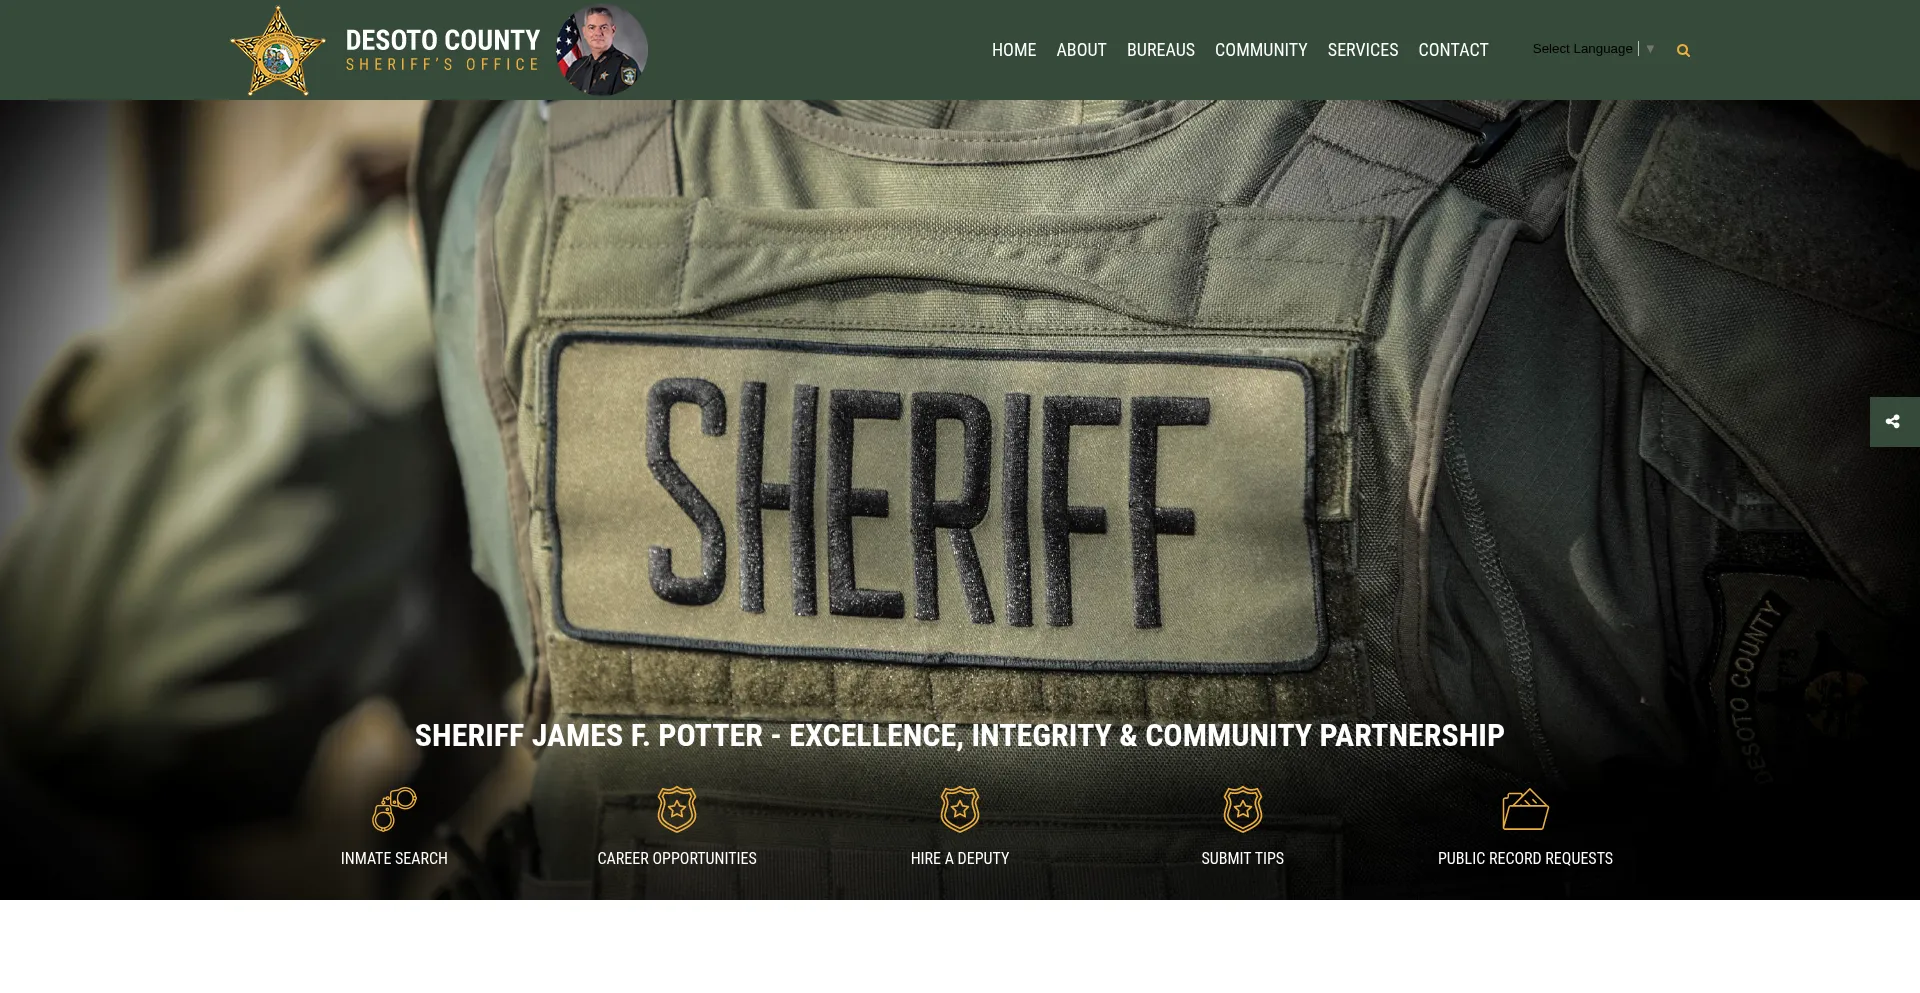Click the INMATE SEARCH text link
Screen dimensions: 1920x993
[x=394, y=859]
